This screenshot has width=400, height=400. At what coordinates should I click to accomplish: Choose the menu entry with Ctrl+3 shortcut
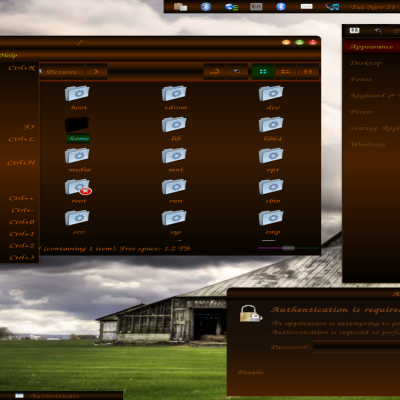pyautogui.click(x=19, y=257)
